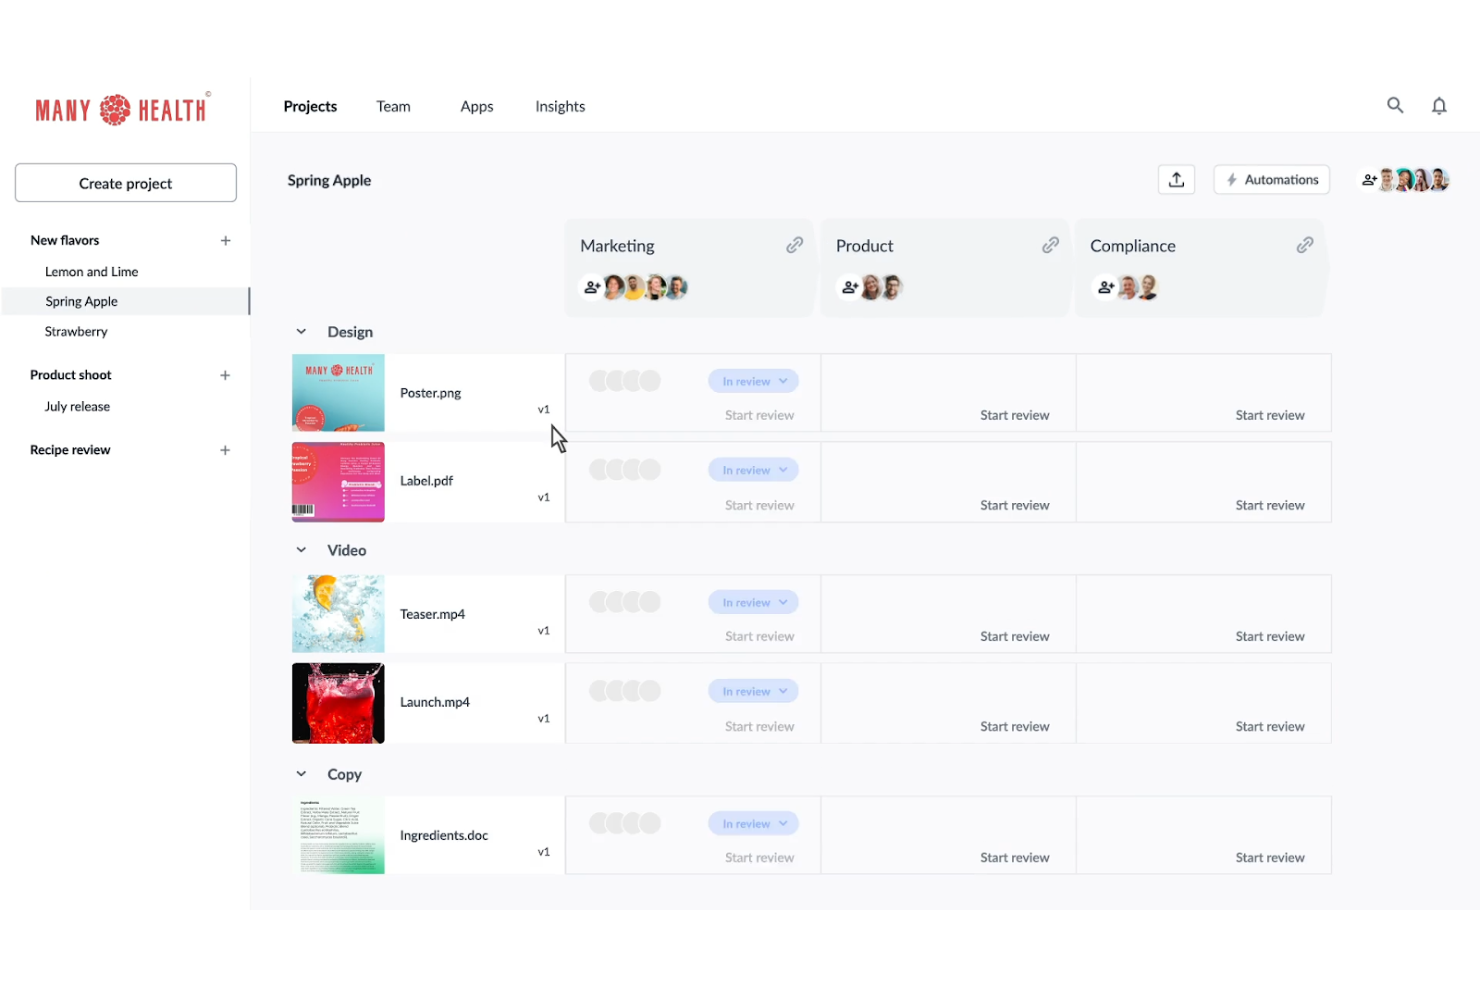1480x987 pixels.
Task: Add item under Recipe review
Action: tap(226, 450)
